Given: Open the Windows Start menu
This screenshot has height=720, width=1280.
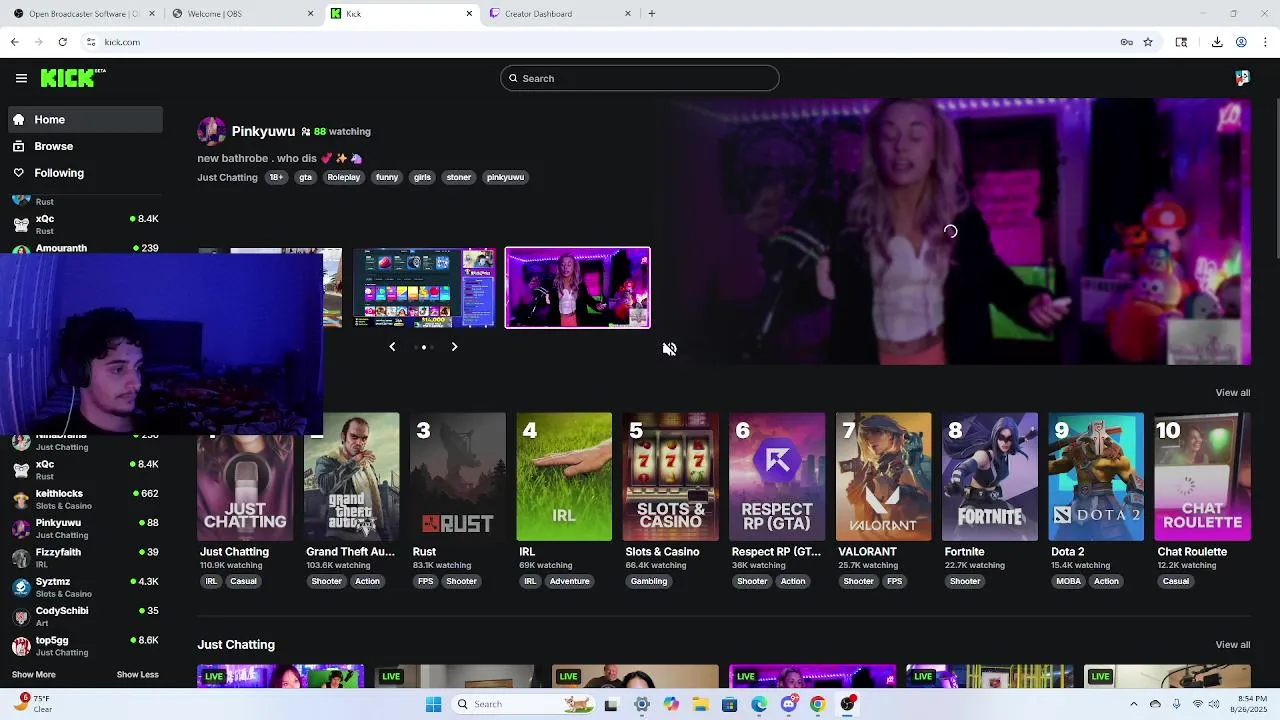Looking at the screenshot, I should pyautogui.click(x=433, y=704).
